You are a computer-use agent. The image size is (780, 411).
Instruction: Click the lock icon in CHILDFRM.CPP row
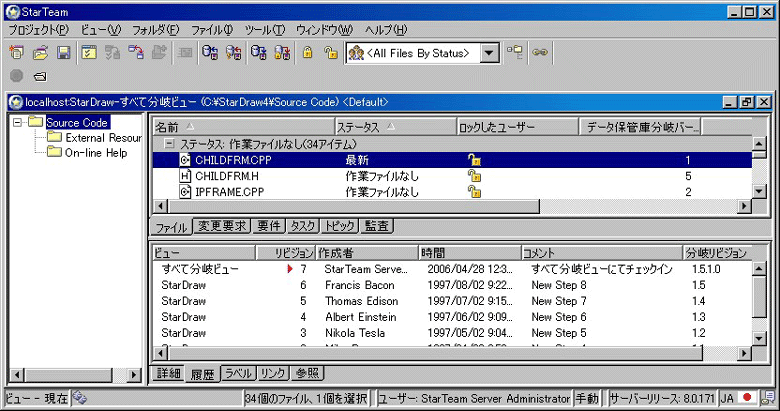(x=474, y=160)
